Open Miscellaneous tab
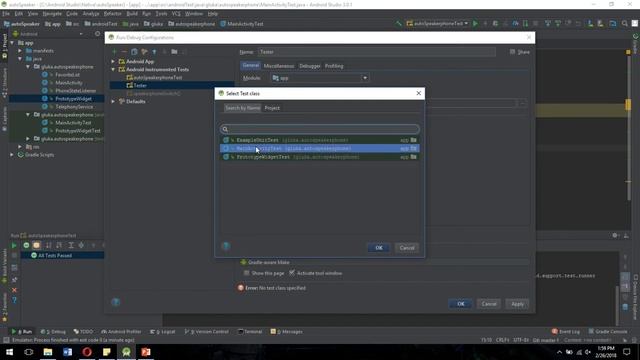Screen dimensions: 640x360 279,66
